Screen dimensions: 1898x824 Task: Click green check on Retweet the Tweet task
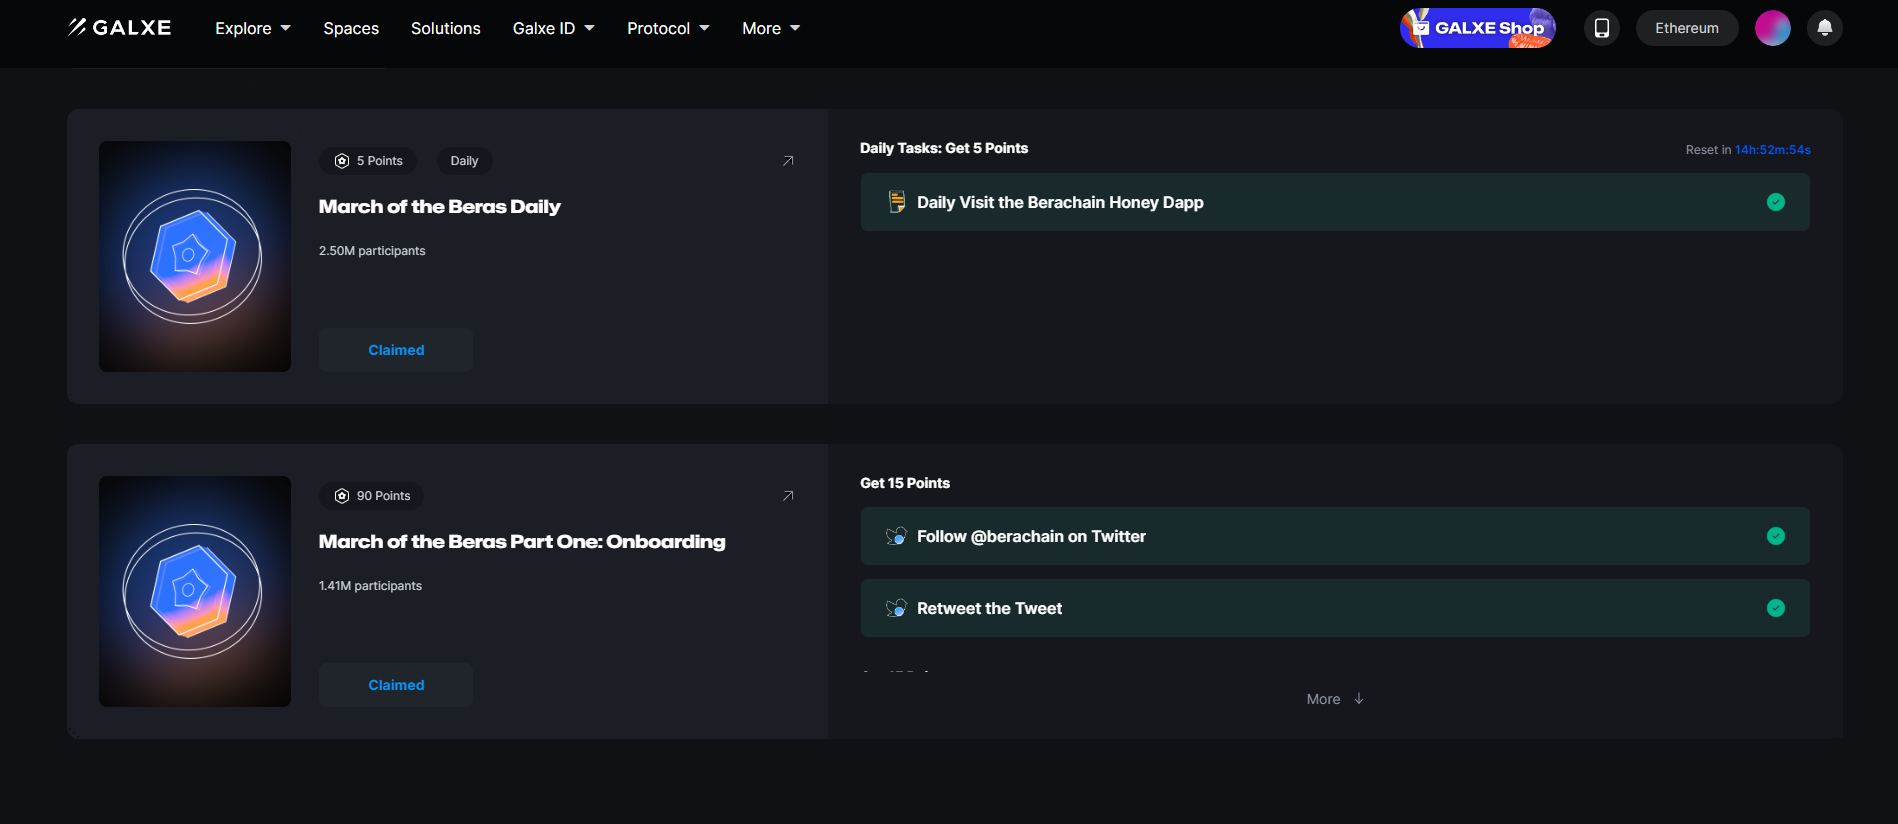tap(1776, 608)
